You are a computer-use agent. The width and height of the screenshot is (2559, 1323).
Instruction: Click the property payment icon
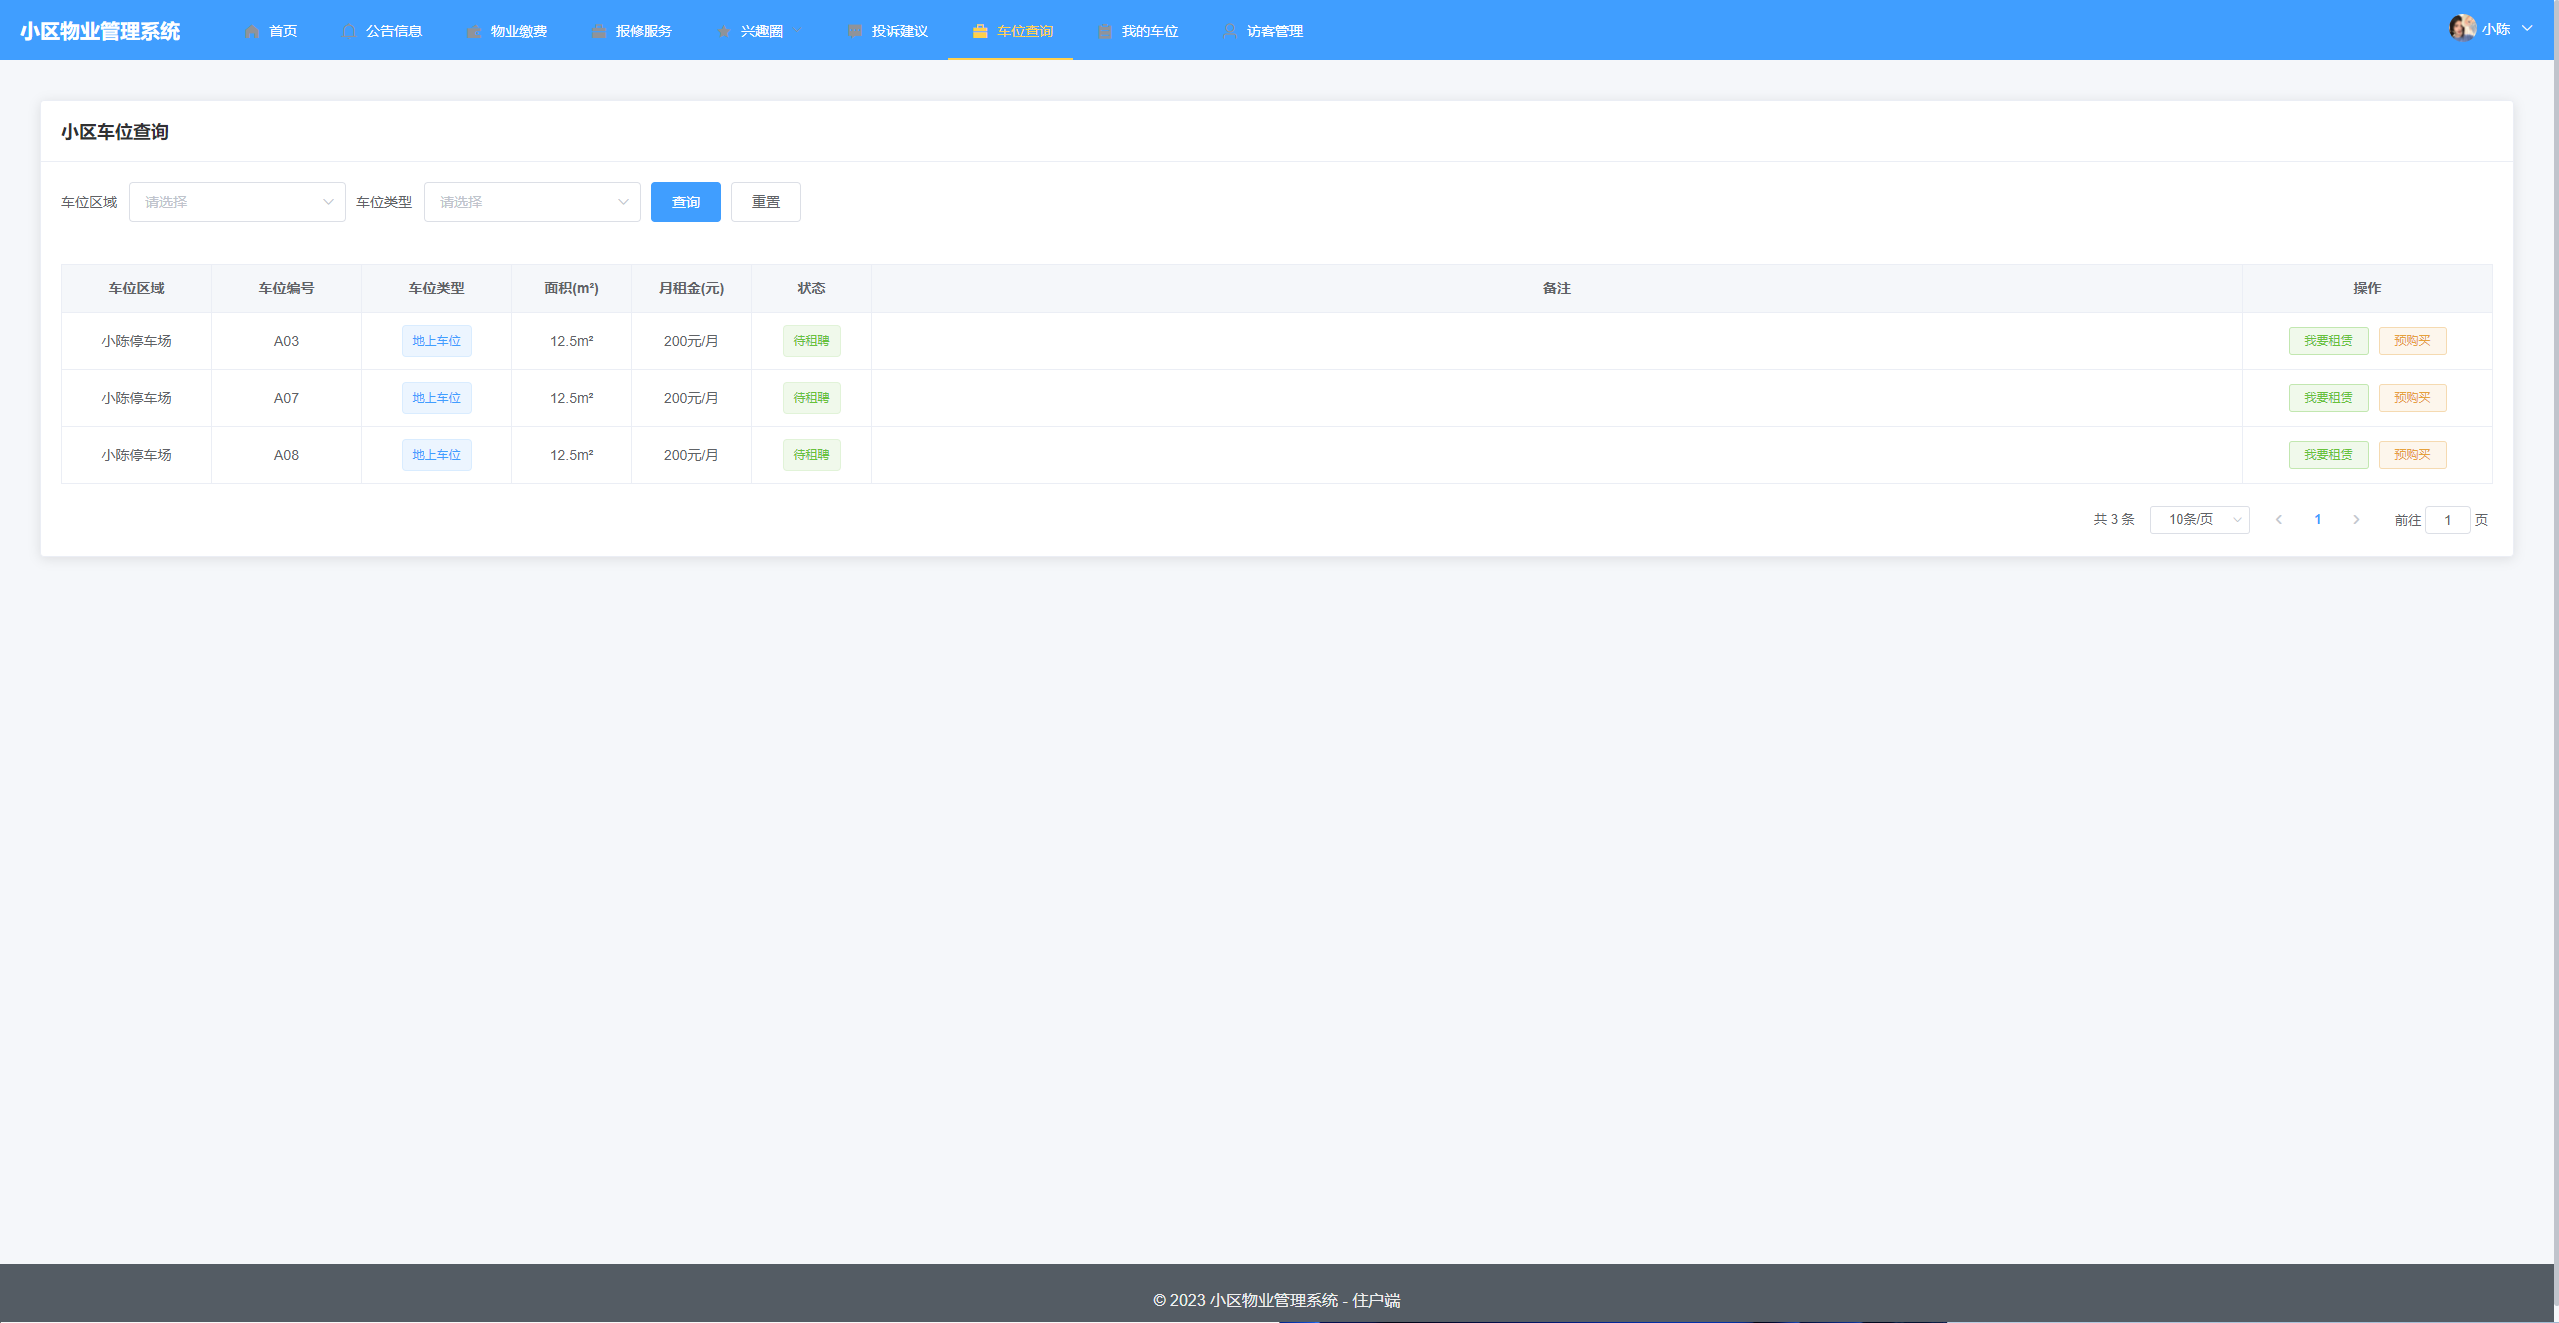474,31
